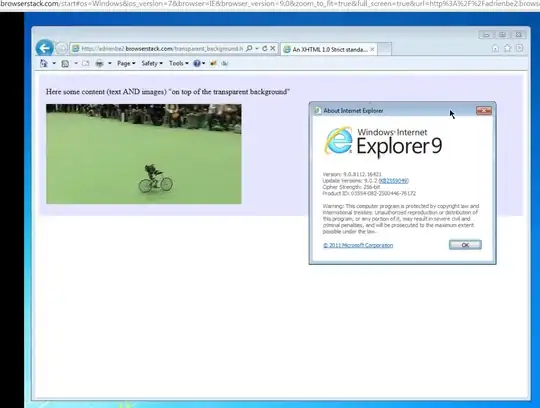This screenshot has width=540, height=408.
Task: Maximize the Internet Explorer window
Action: [502, 34]
